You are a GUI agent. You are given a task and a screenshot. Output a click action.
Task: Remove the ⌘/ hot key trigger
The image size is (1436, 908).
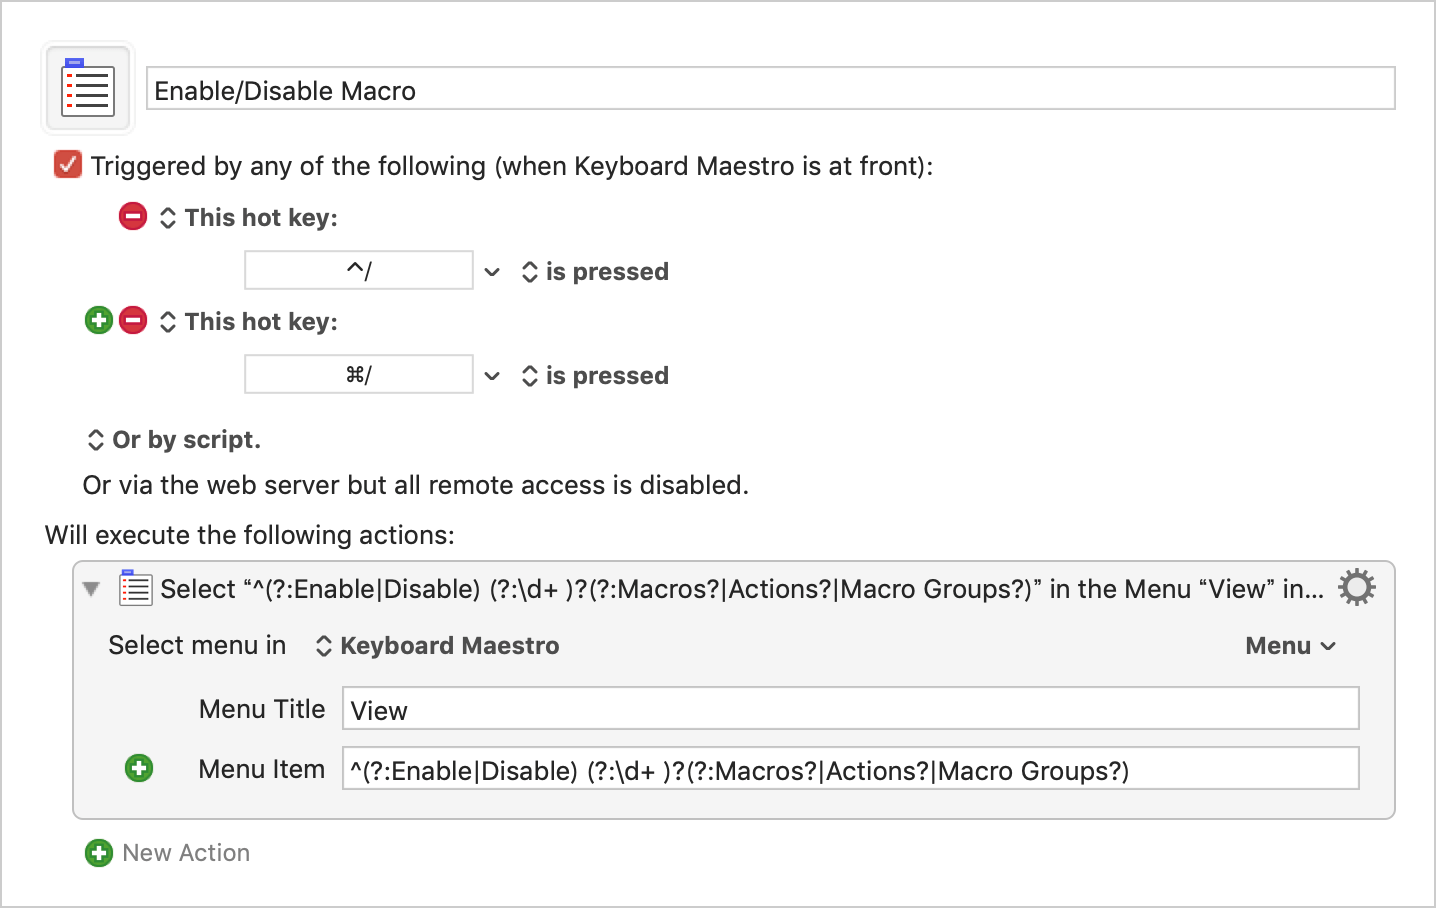click(x=133, y=320)
